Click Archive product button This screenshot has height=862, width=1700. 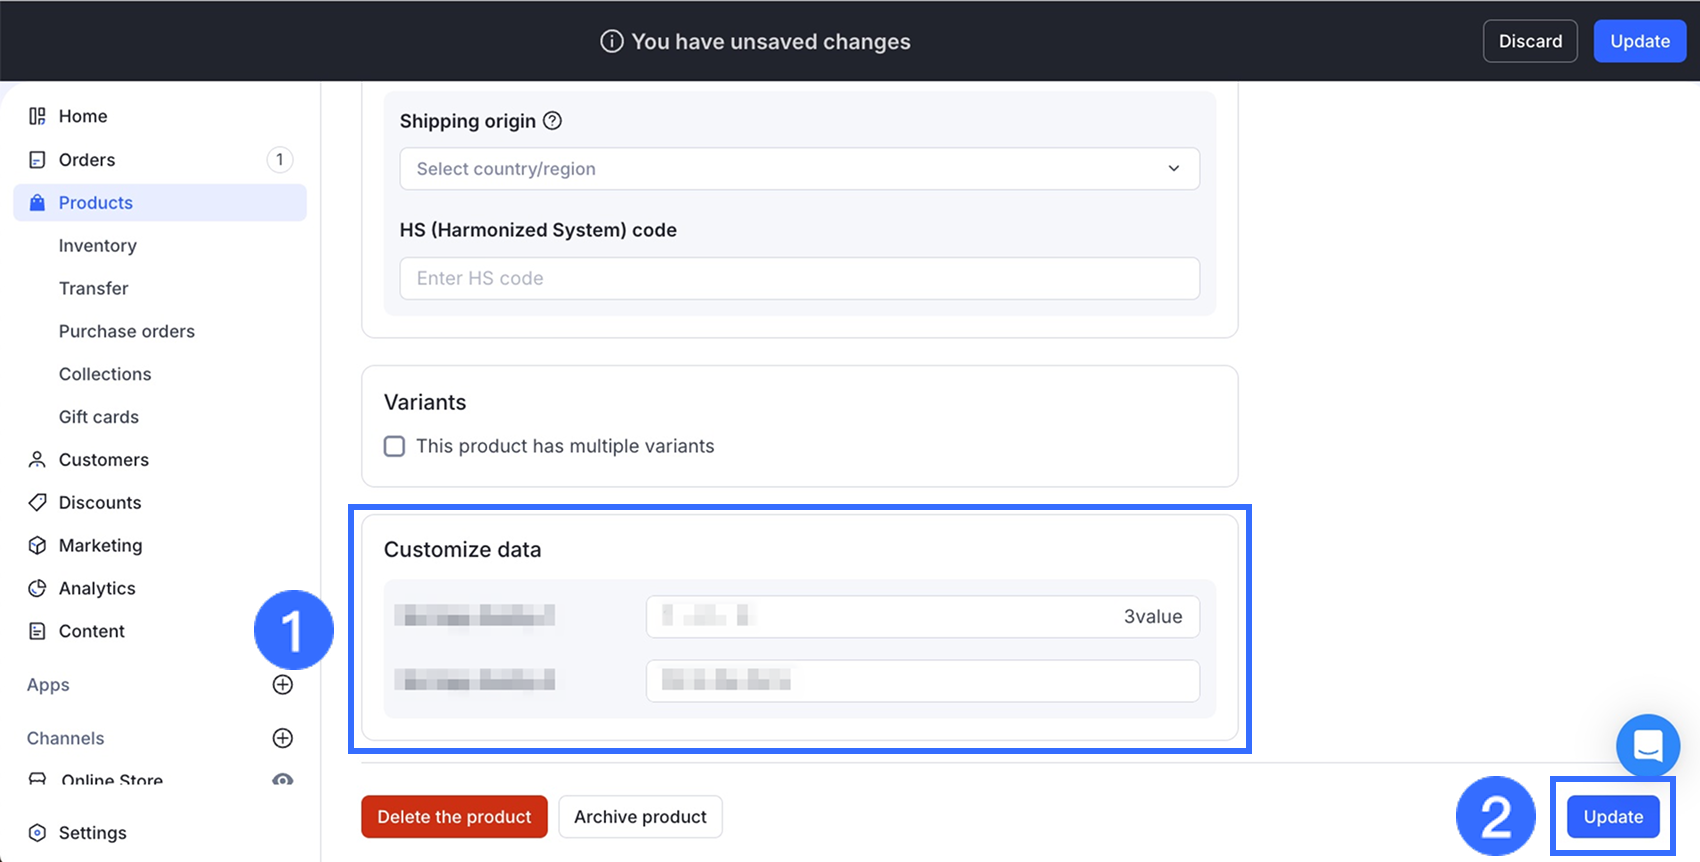[x=640, y=817]
